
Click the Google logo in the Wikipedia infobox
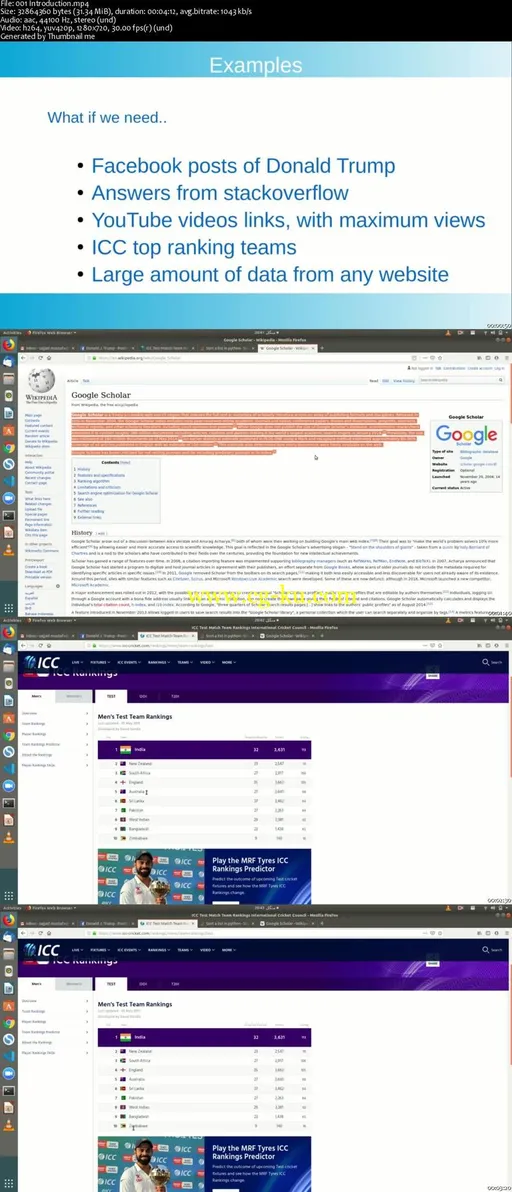coord(466,436)
